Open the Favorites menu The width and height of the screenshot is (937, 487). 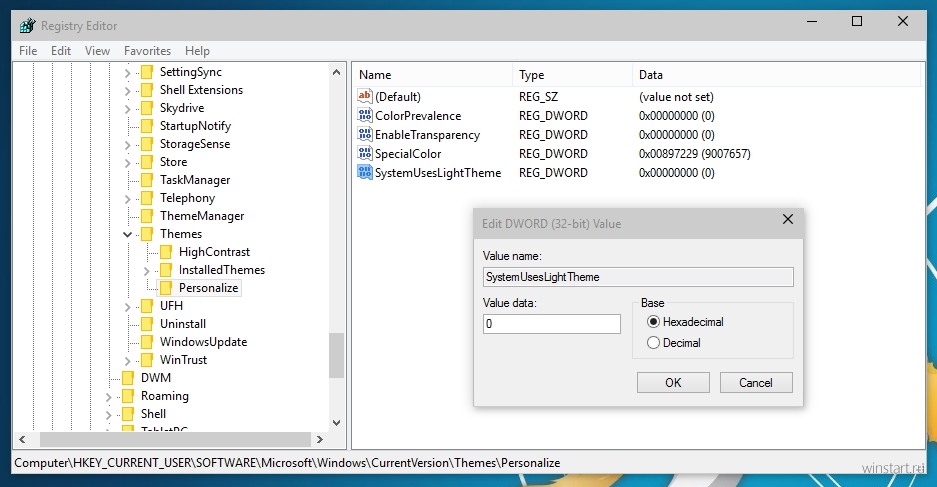147,51
